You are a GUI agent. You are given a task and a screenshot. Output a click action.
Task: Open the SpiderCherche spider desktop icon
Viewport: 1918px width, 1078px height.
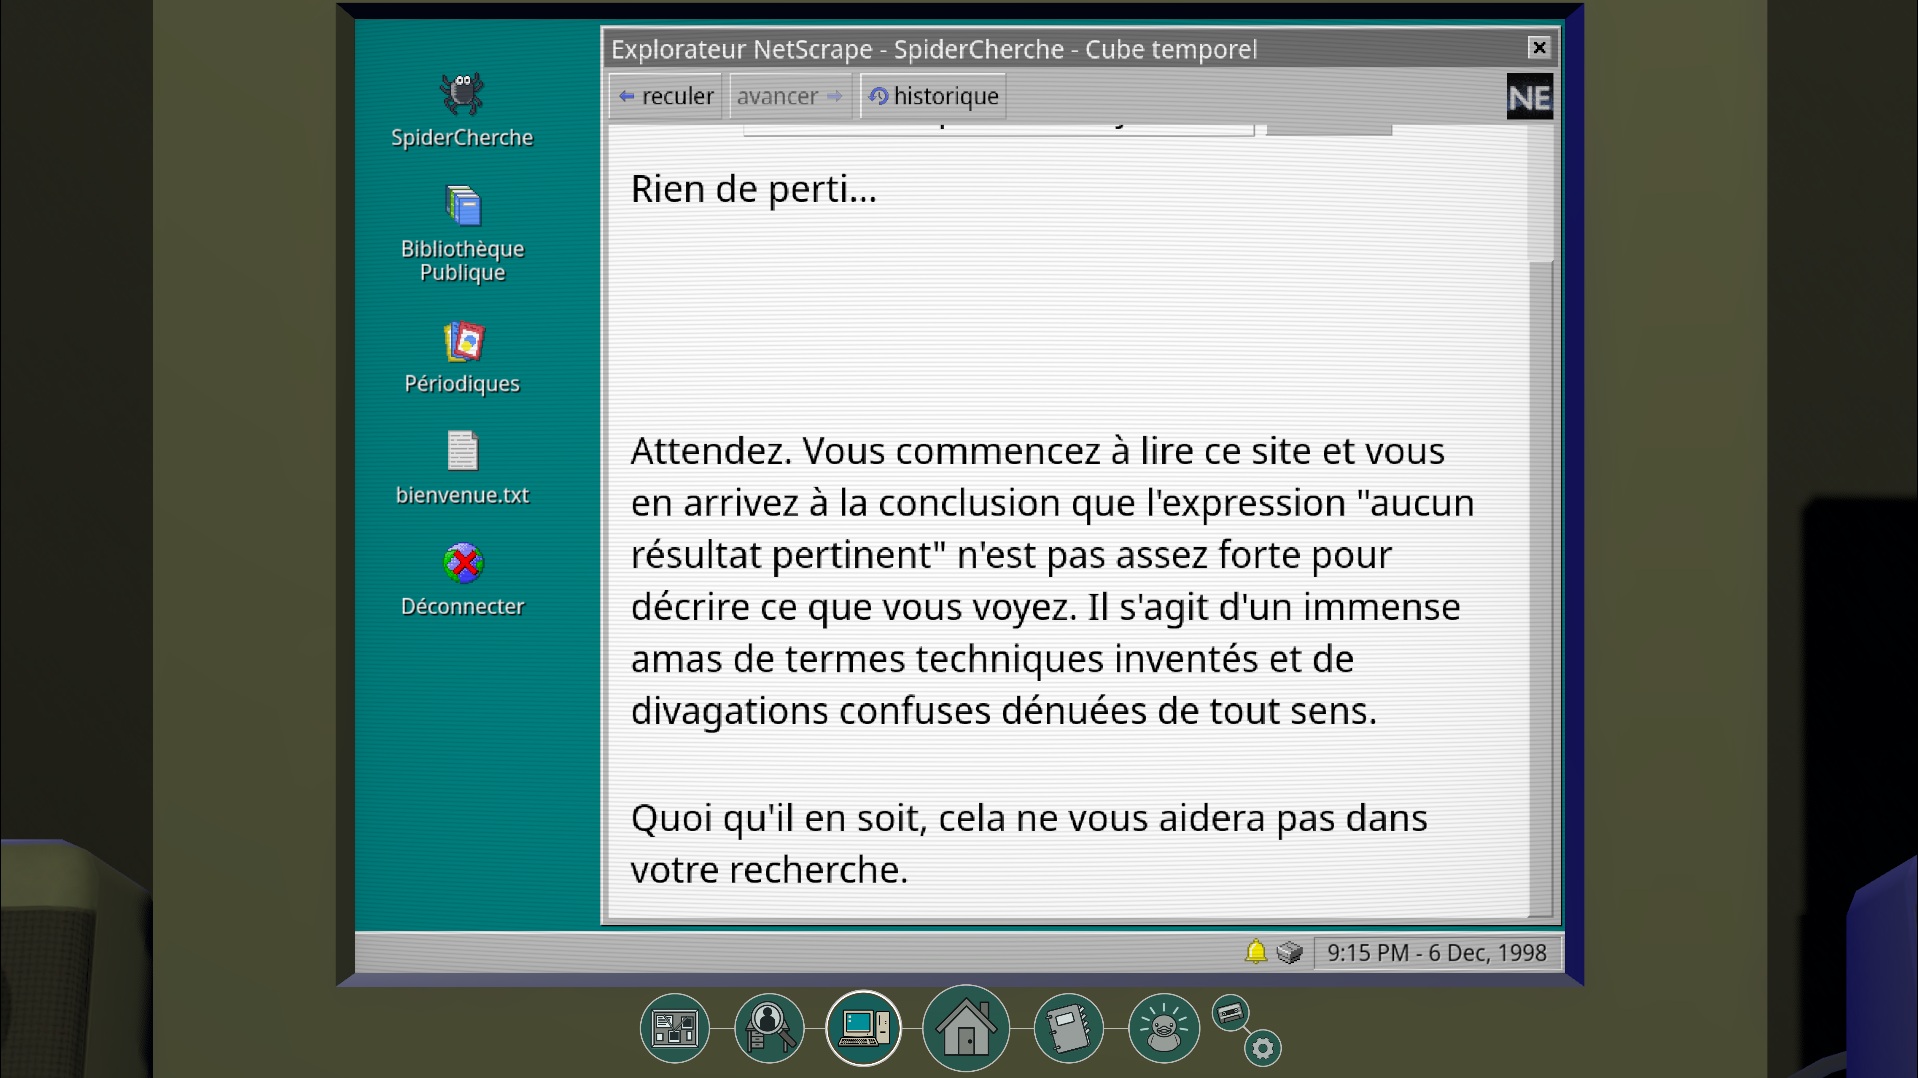[462, 95]
